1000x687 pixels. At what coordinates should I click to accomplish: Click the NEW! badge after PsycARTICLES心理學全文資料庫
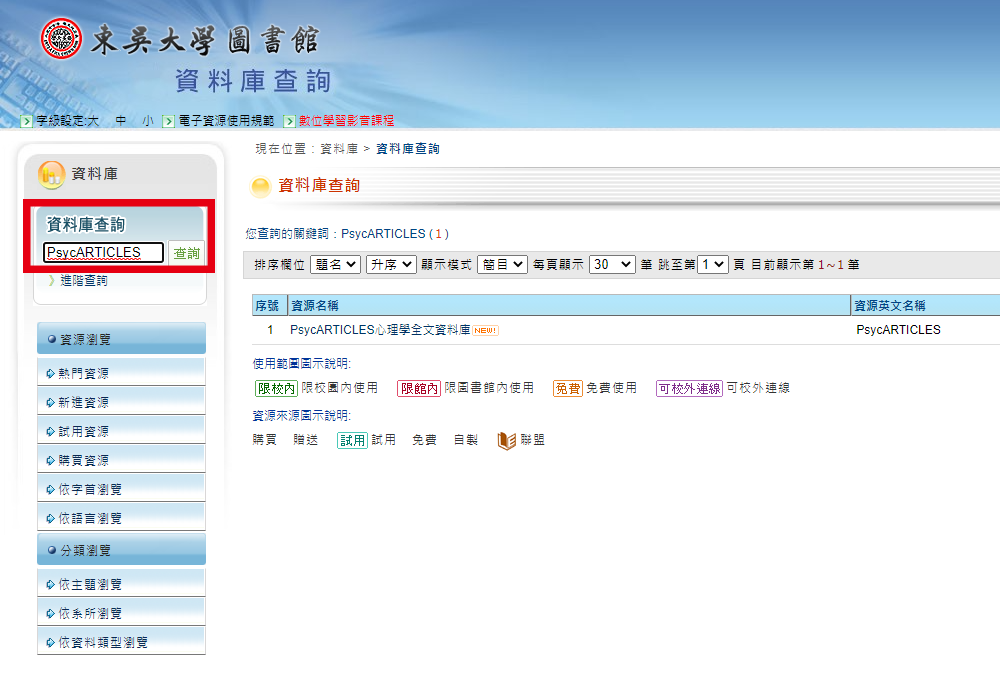[x=485, y=330]
